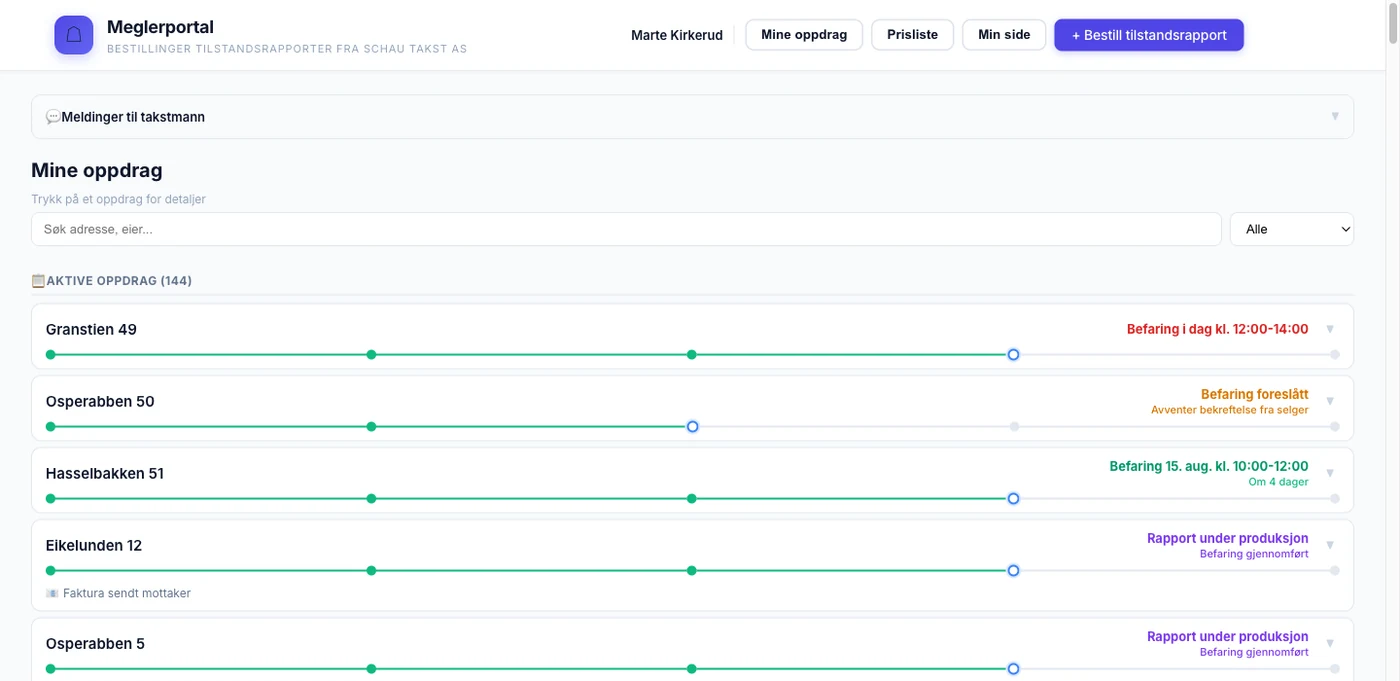1400x681 pixels.
Task: Click the purple bell logo icon
Action: coord(74,35)
